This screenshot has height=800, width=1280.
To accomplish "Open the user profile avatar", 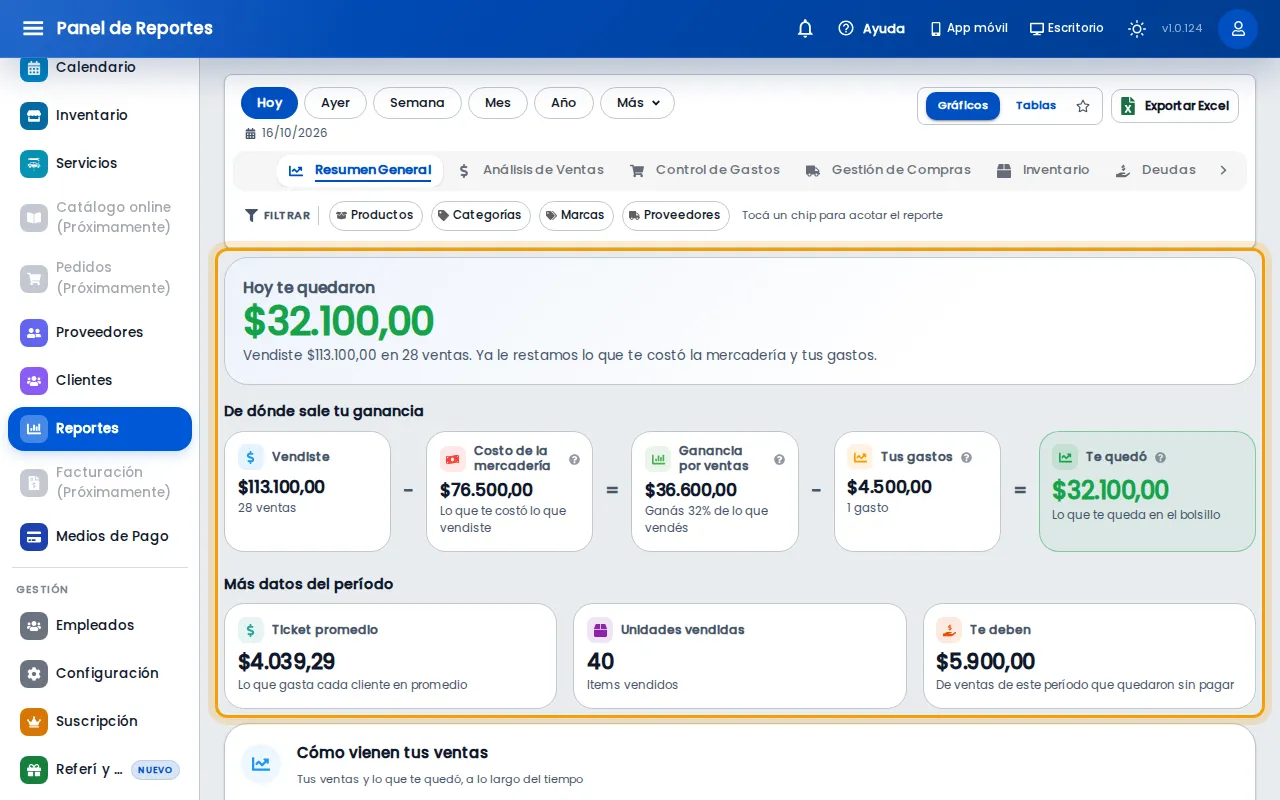I will 1238,29.
